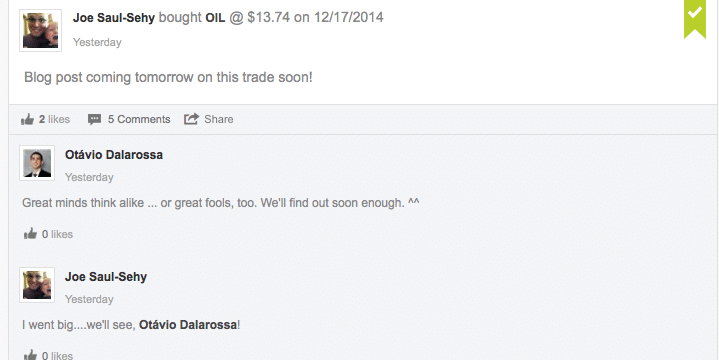The height and width of the screenshot is (360, 719).
Task: Click the share arrow icon
Action: (191, 119)
